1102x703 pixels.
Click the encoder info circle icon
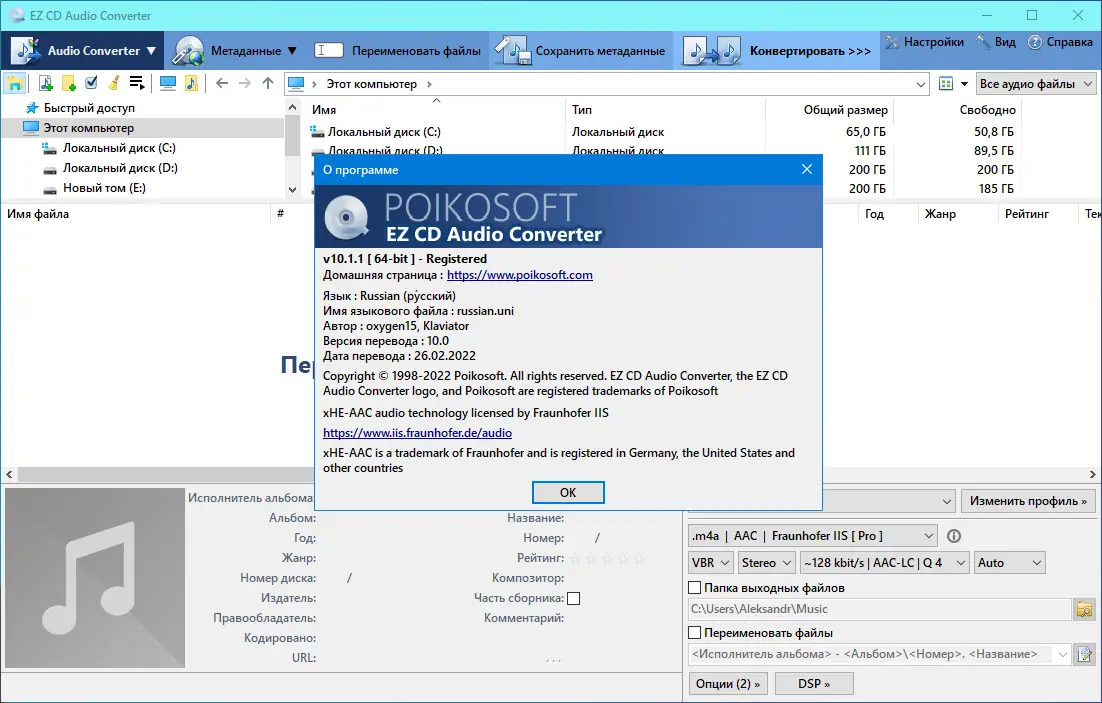pos(954,536)
